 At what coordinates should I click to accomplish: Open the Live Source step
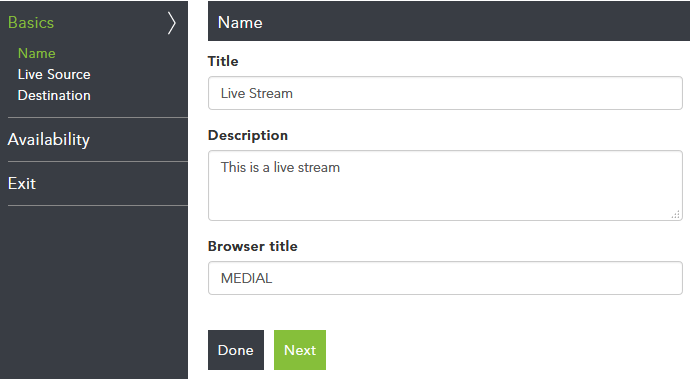click(x=54, y=74)
